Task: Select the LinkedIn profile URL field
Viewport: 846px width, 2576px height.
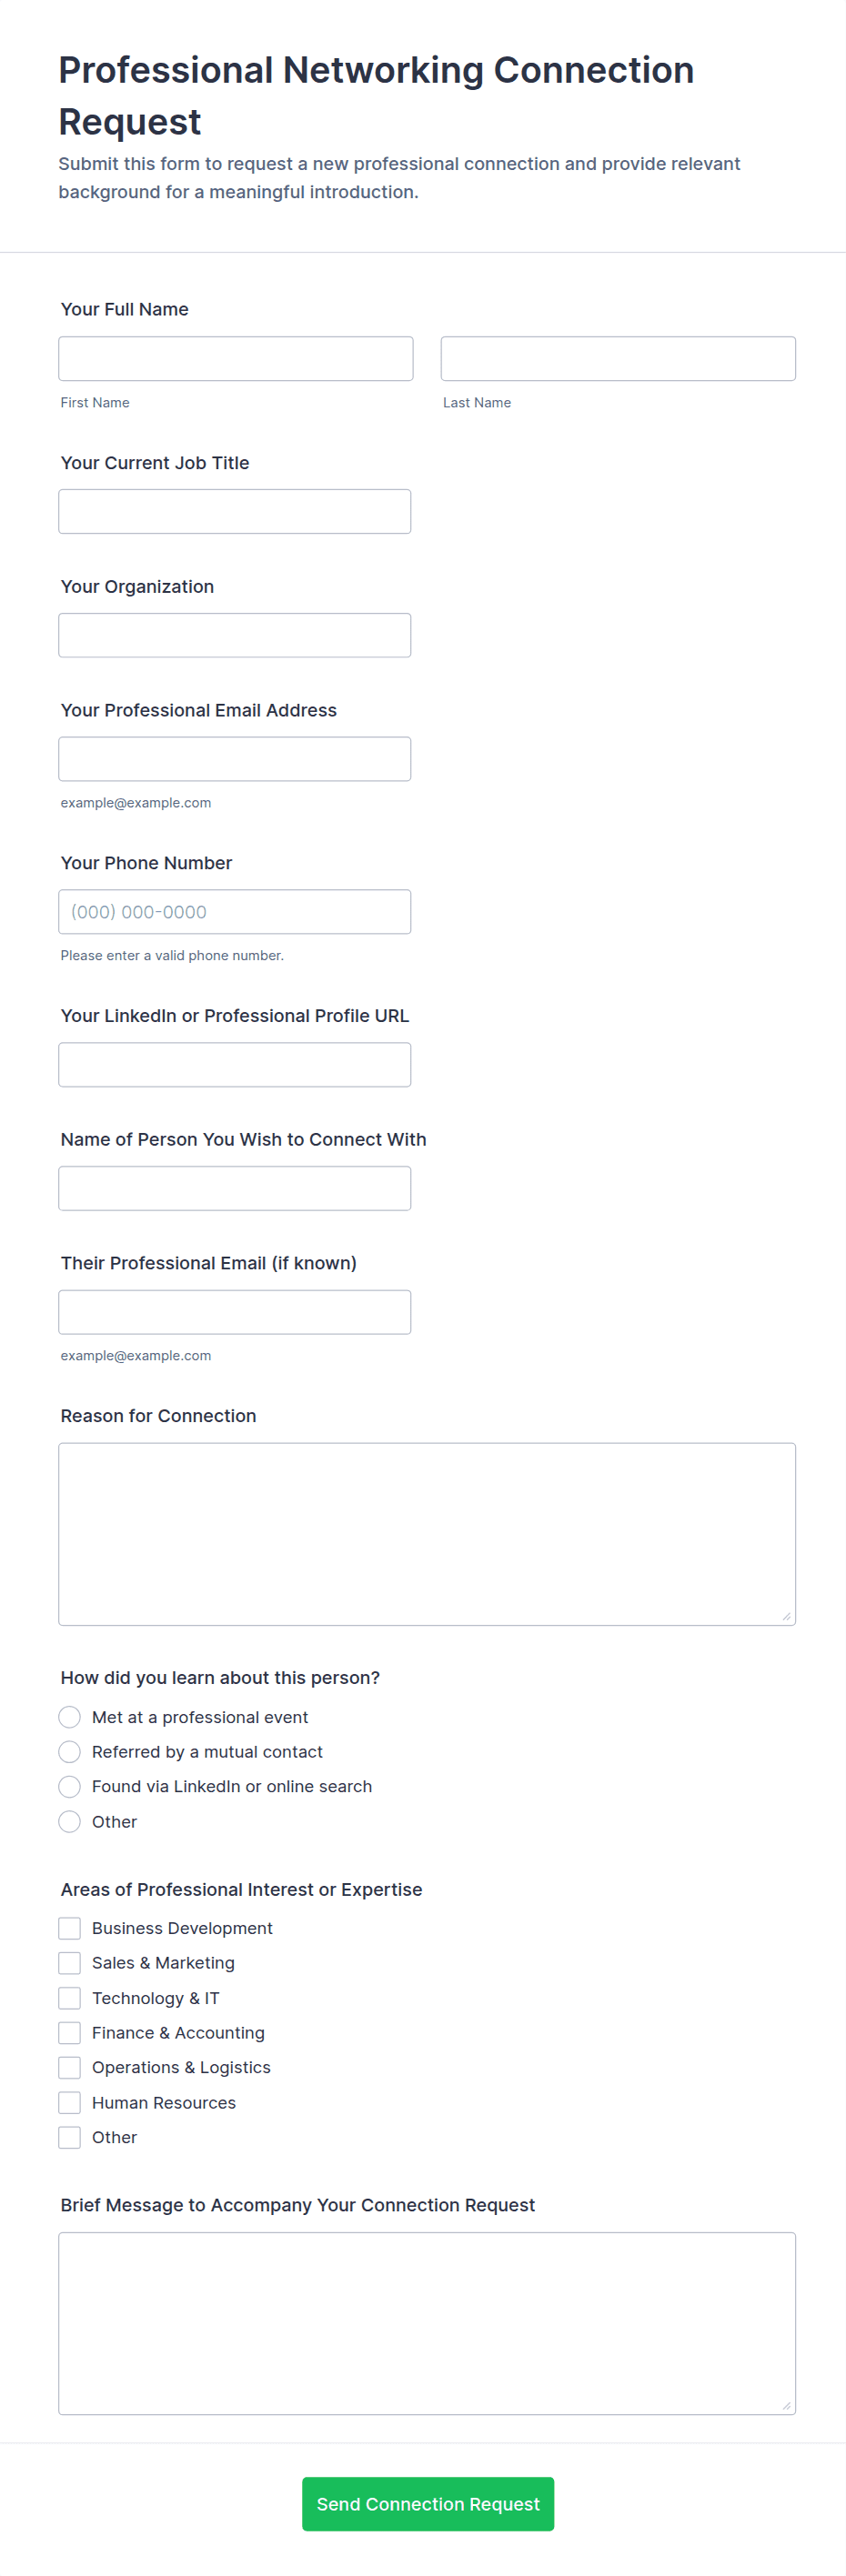Action: 234,1065
